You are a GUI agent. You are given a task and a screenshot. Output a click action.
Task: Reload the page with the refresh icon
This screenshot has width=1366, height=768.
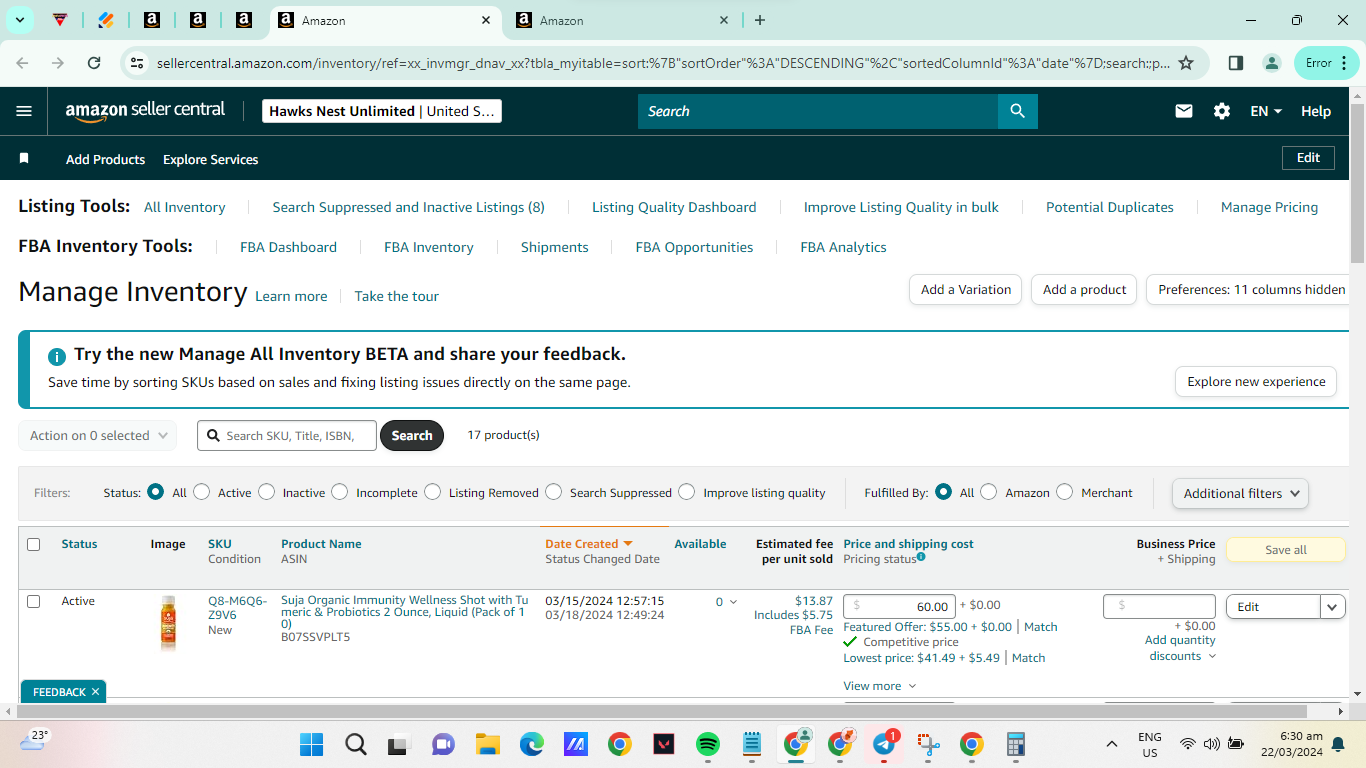pyautogui.click(x=94, y=63)
